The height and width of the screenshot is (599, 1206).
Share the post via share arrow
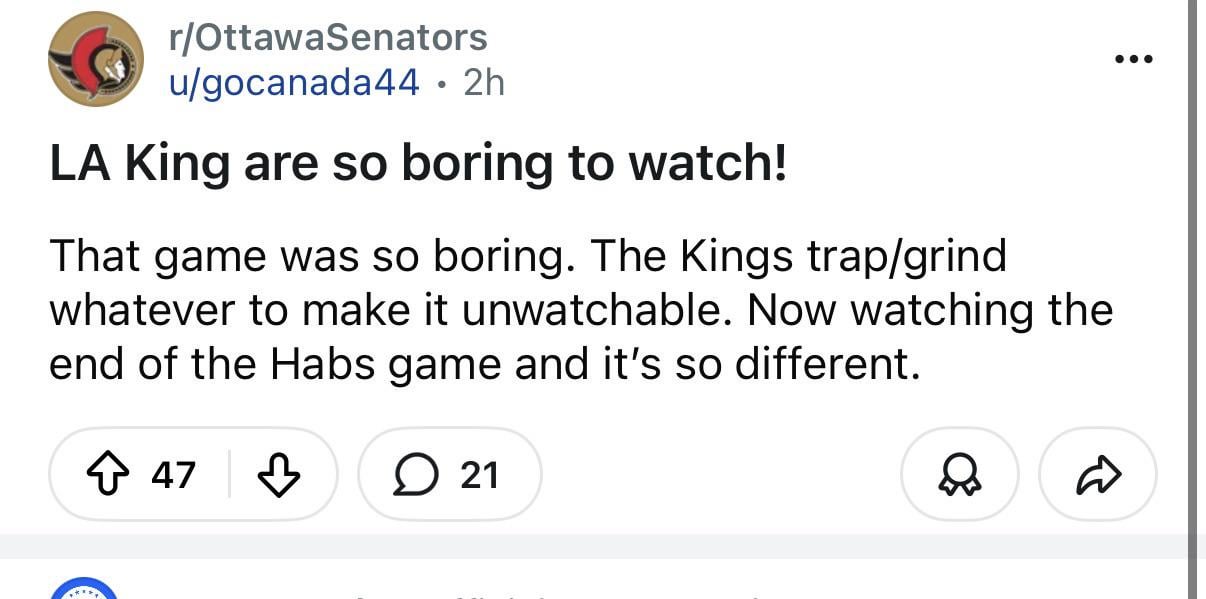pyautogui.click(x=1097, y=475)
